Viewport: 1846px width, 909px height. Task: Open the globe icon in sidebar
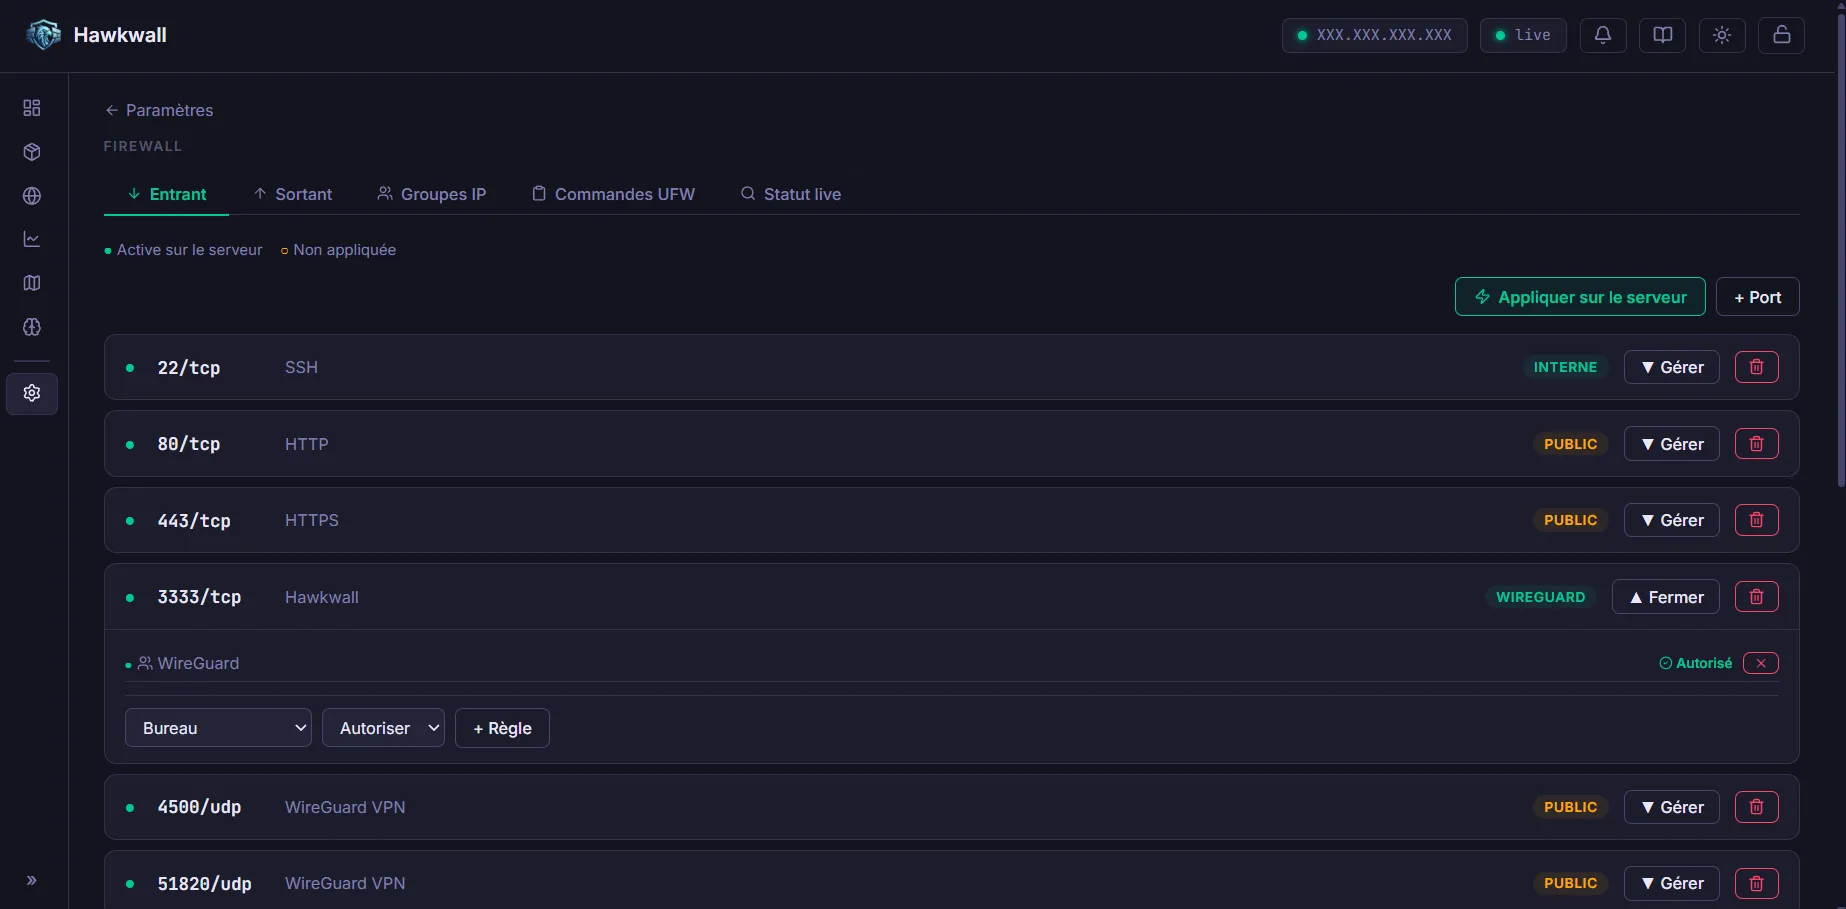tap(32, 196)
